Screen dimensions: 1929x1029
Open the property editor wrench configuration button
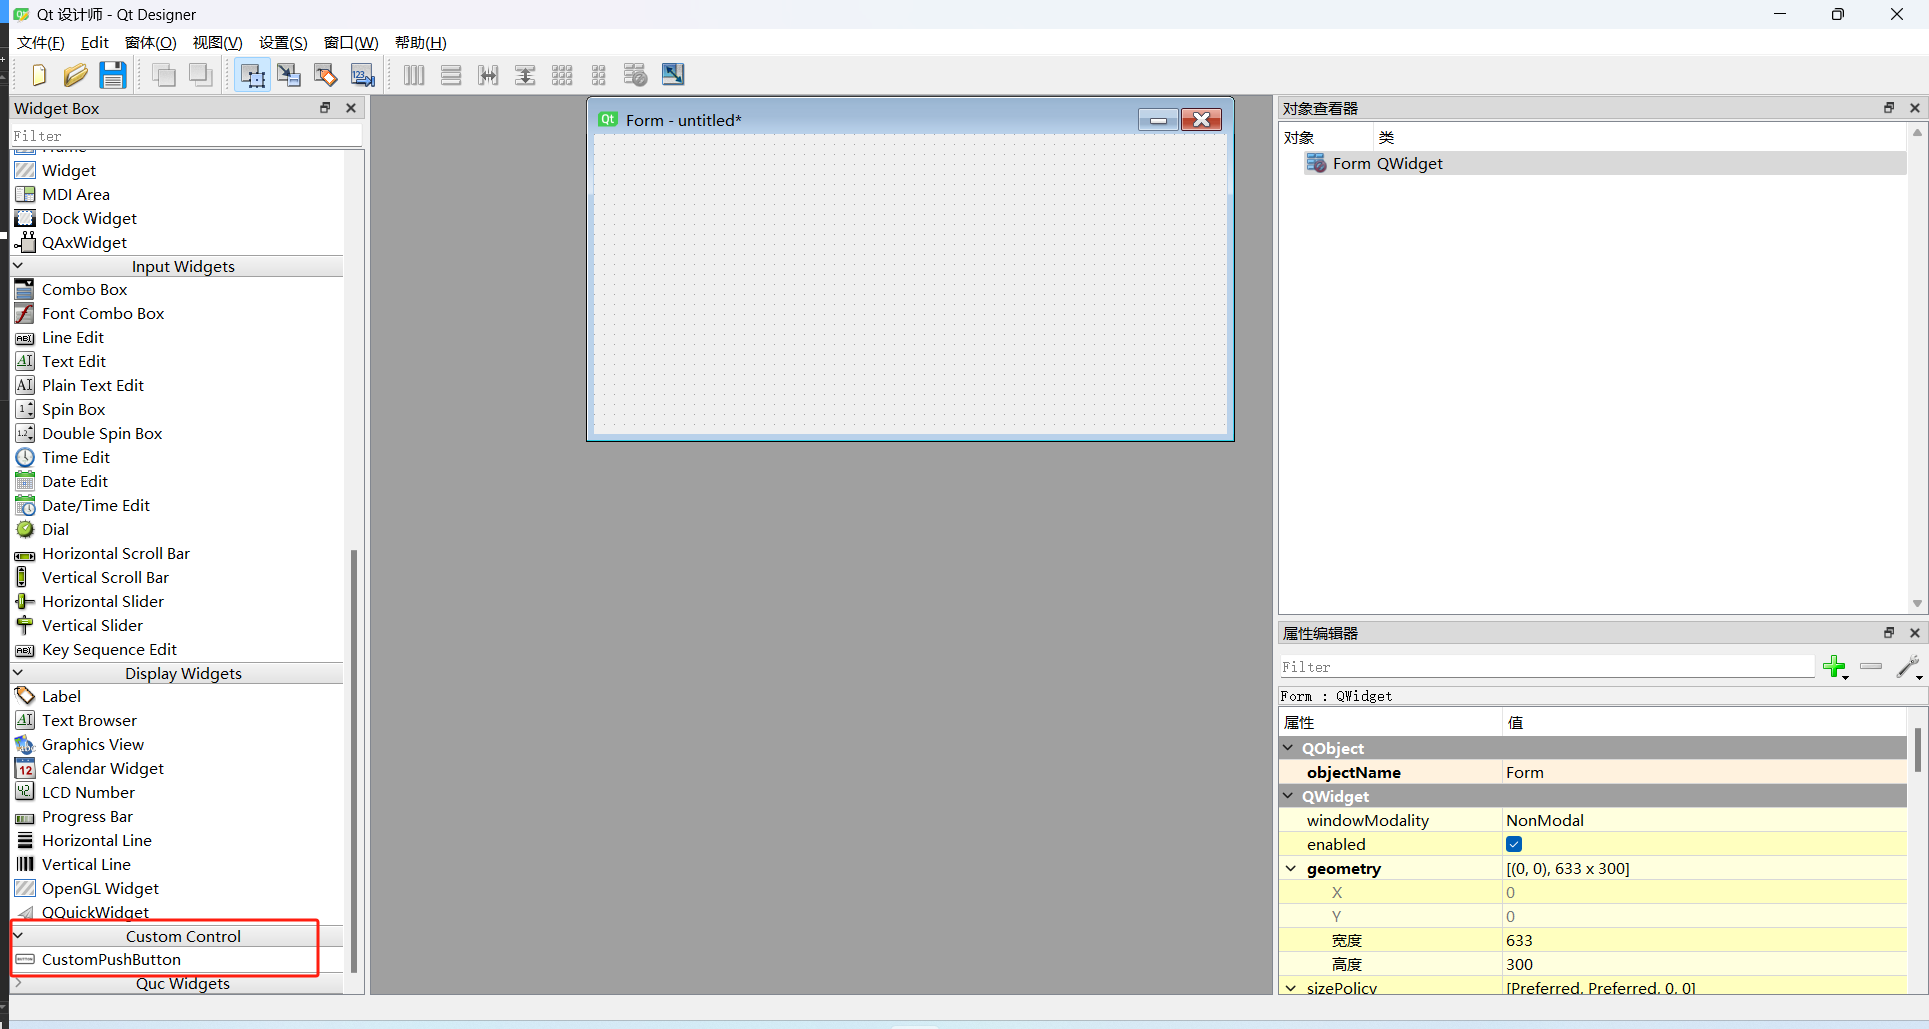pos(1908,667)
